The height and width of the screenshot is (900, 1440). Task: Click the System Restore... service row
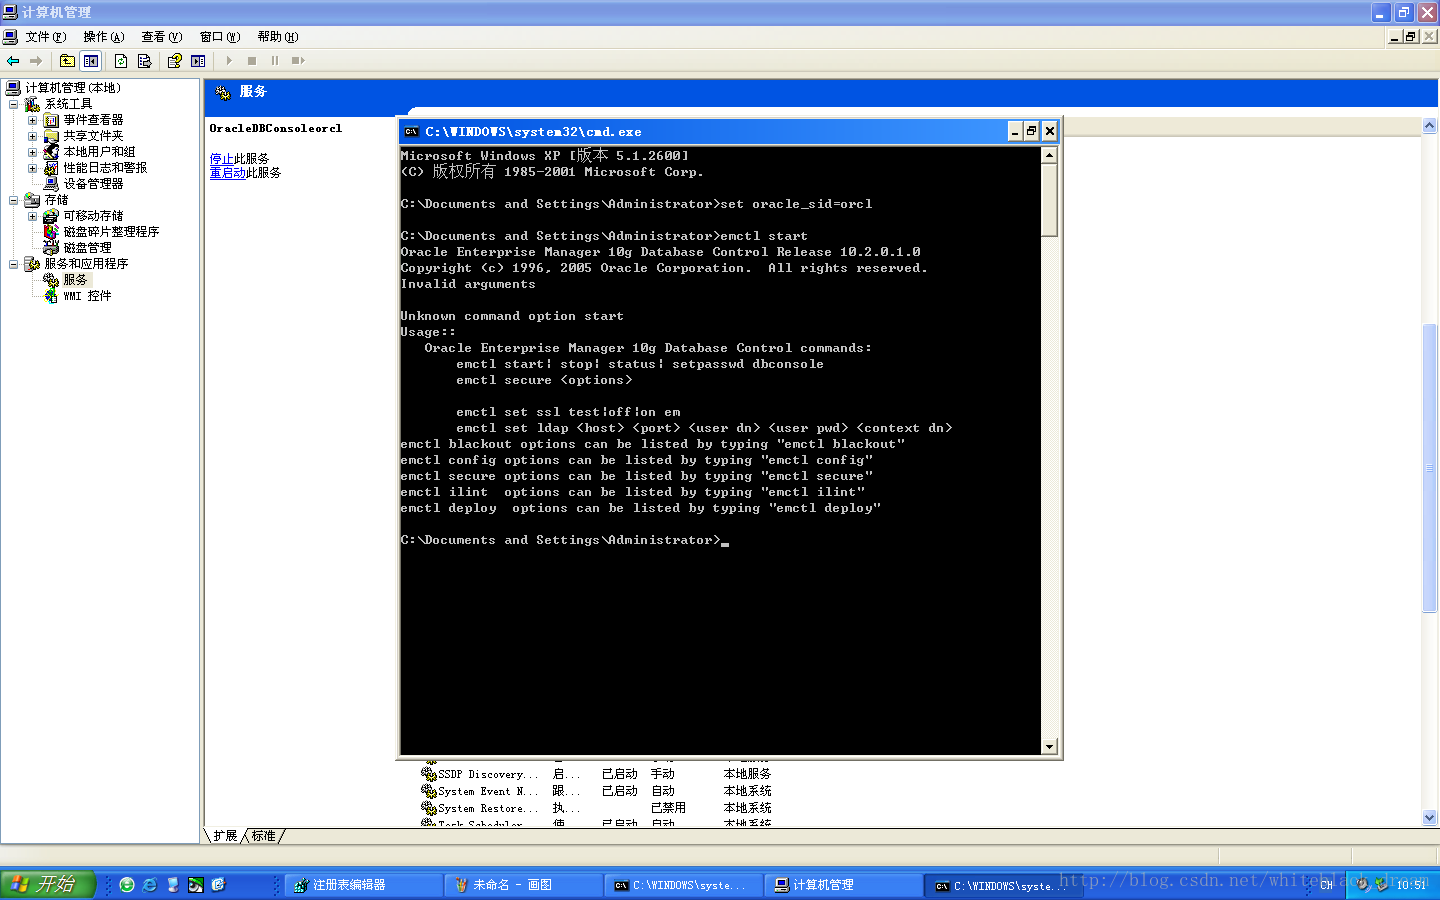pyautogui.click(x=597, y=808)
